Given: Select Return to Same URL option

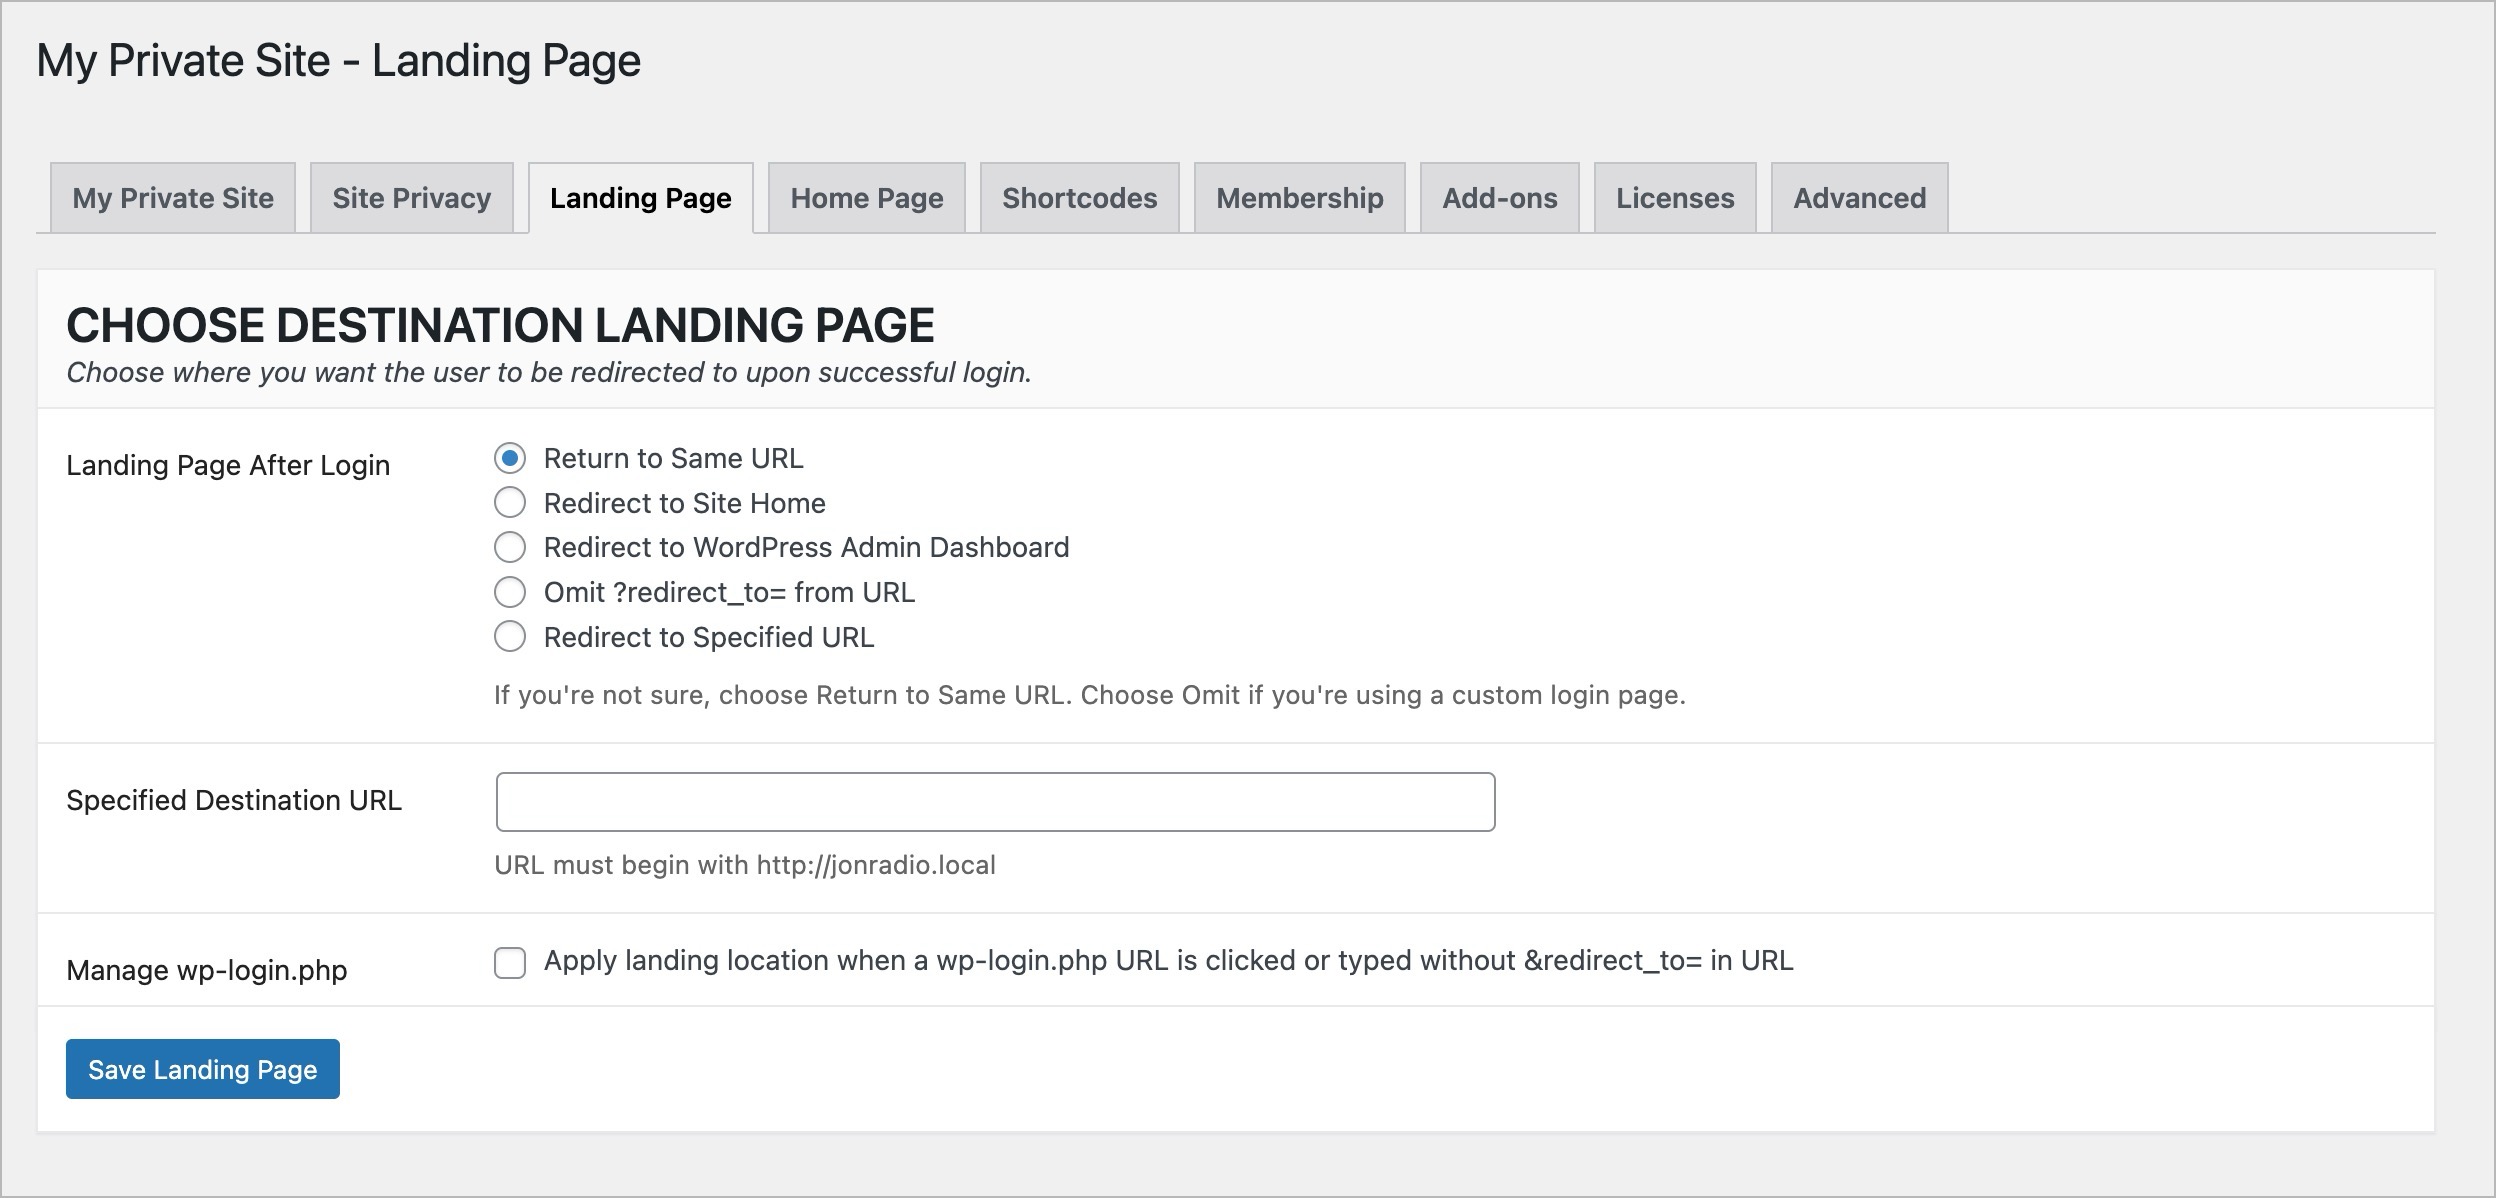Looking at the screenshot, I should (512, 458).
